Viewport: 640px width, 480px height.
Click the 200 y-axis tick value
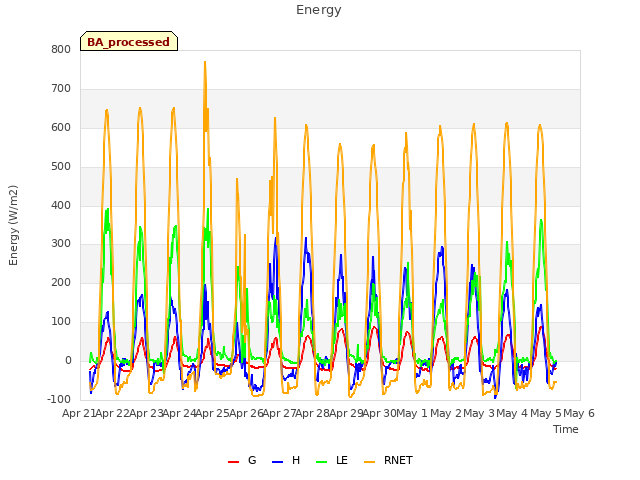click(x=61, y=282)
